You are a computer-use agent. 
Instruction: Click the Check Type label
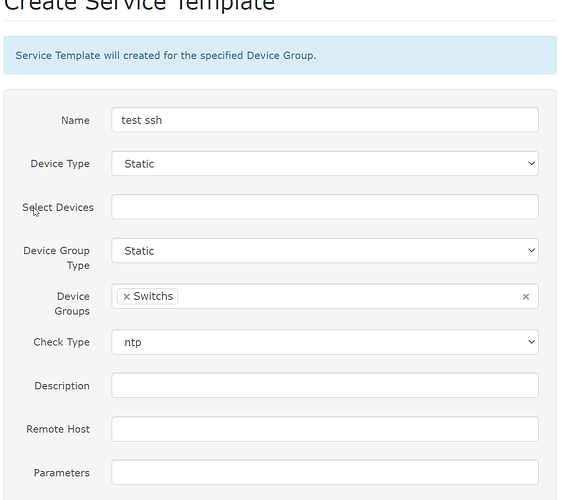coord(61,342)
